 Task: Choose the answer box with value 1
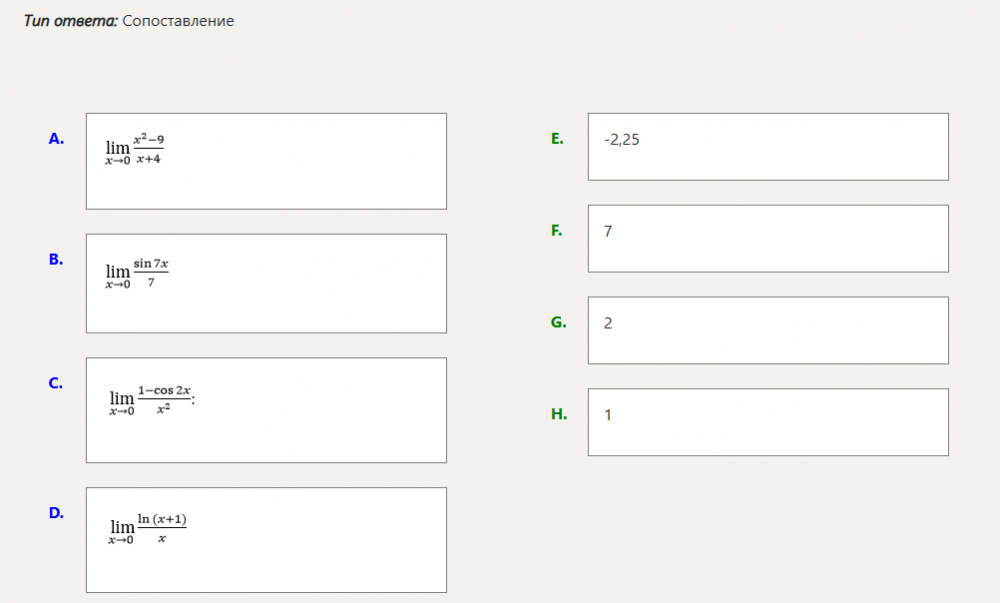(768, 422)
